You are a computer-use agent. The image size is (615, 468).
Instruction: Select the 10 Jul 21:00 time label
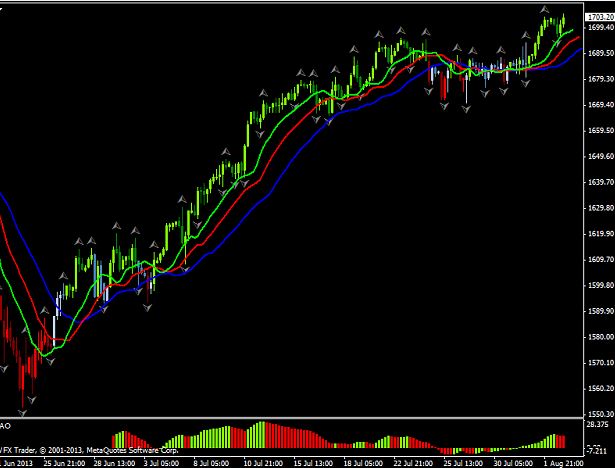264,463
